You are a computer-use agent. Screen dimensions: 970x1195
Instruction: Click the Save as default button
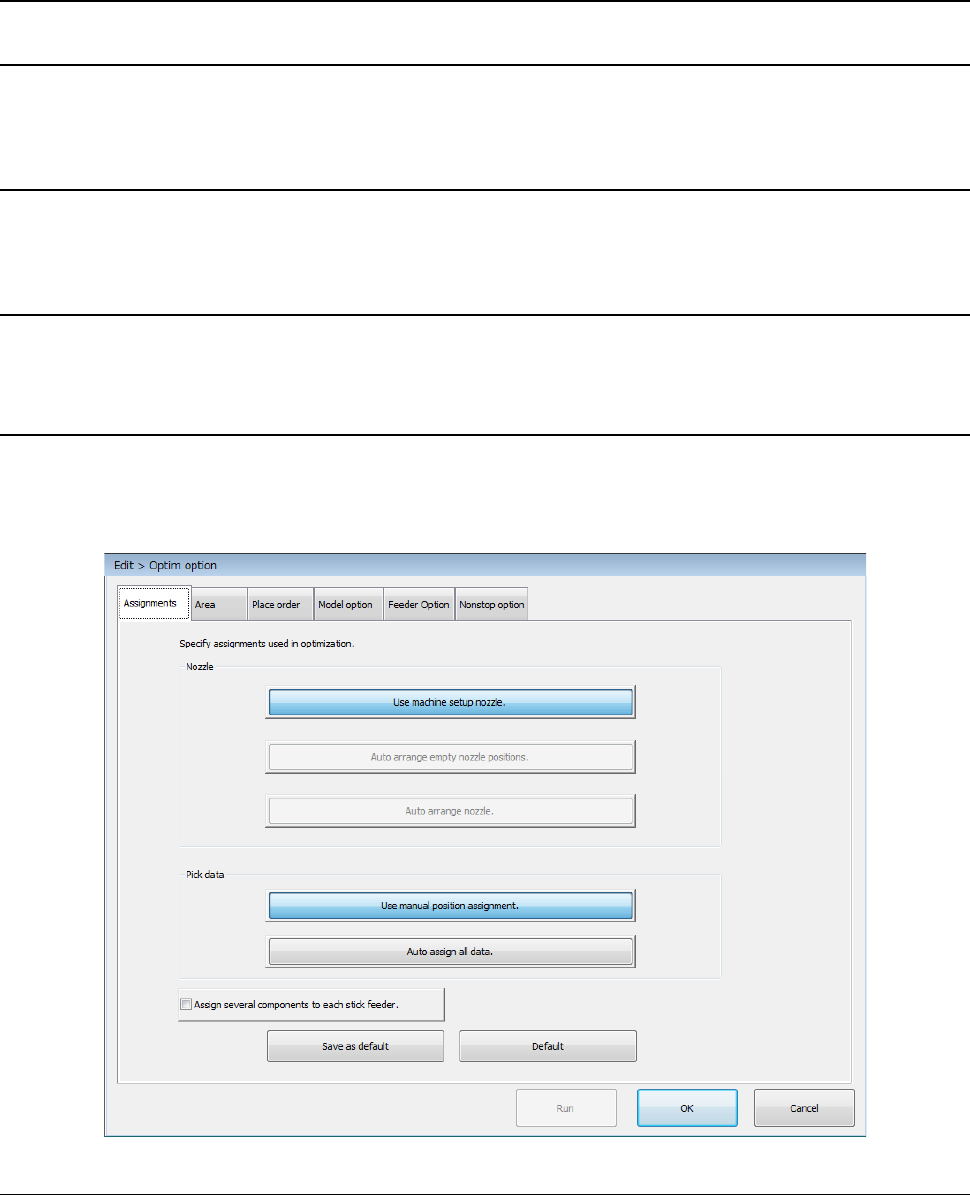pyautogui.click(x=355, y=1046)
